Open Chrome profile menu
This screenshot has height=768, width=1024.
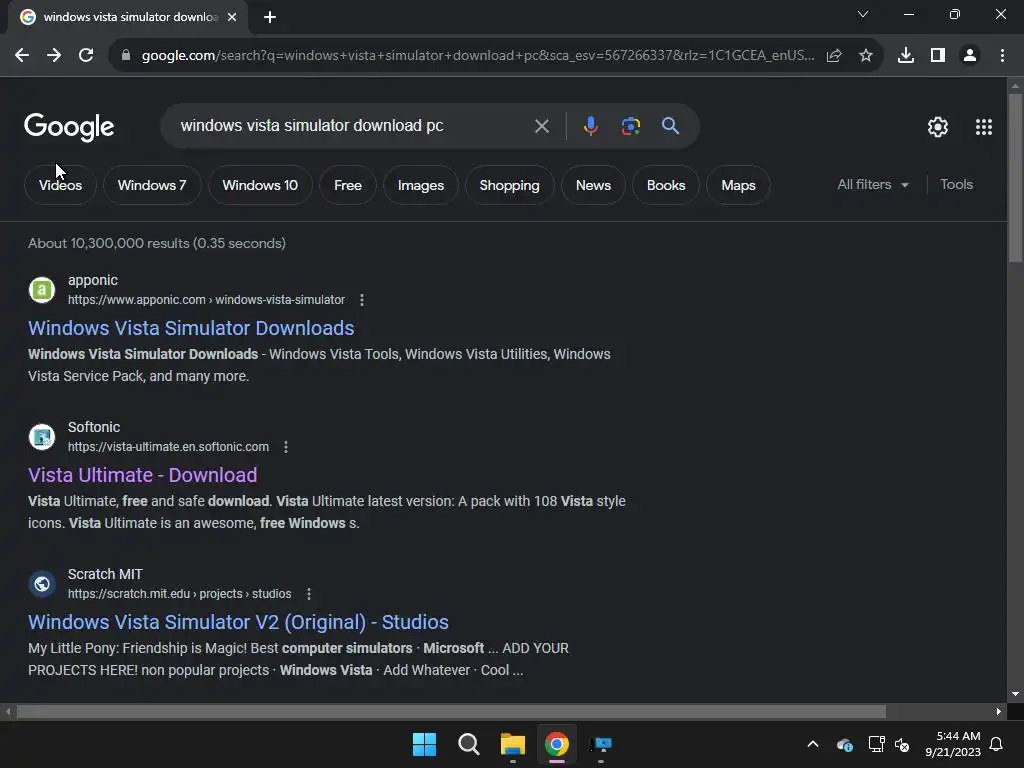(970, 56)
